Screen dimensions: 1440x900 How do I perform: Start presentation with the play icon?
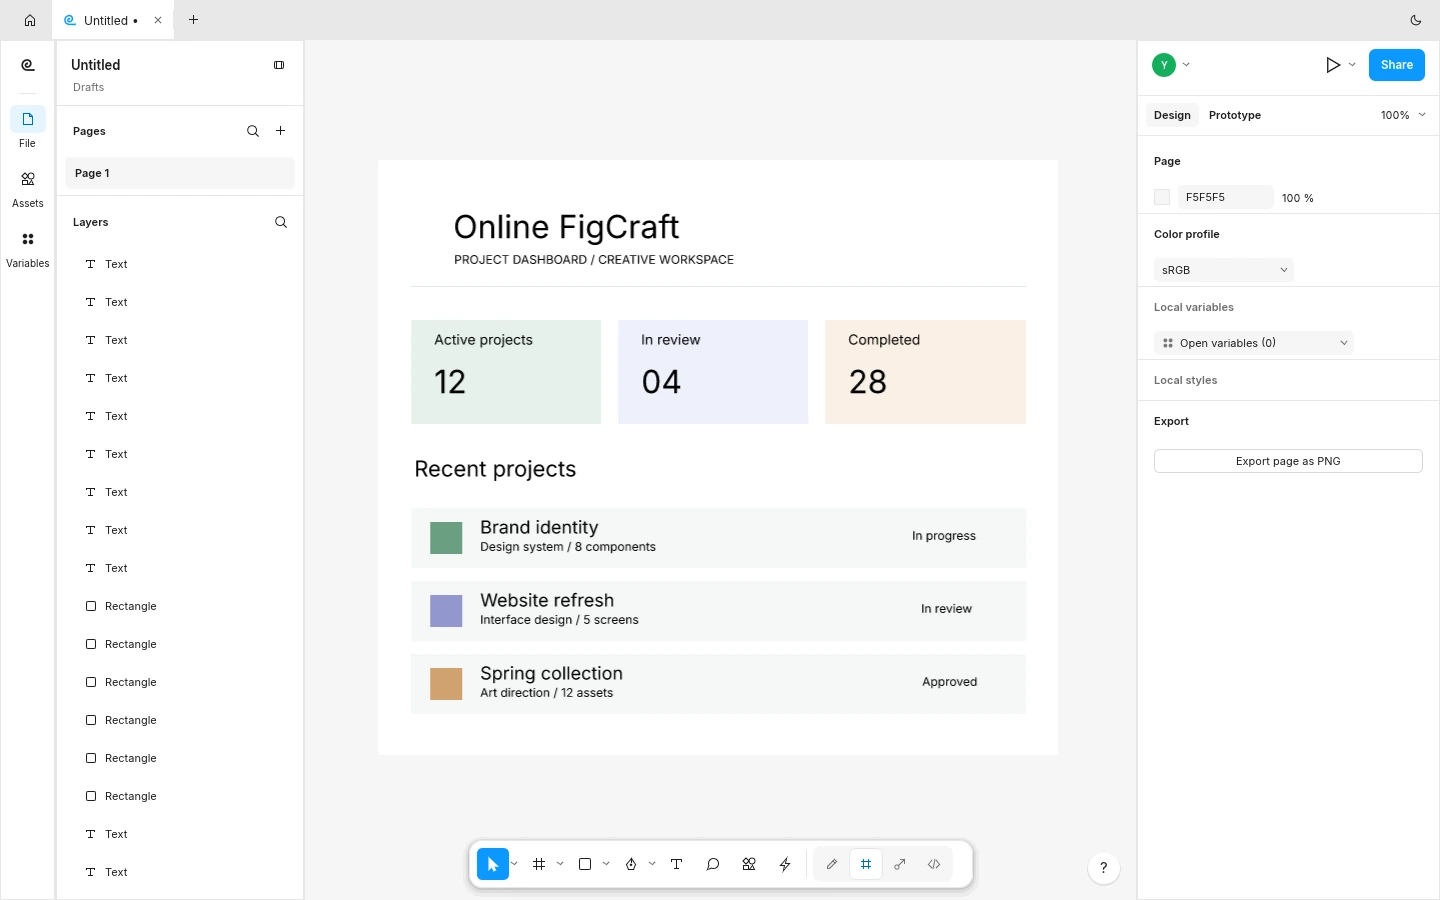[x=1332, y=65]
